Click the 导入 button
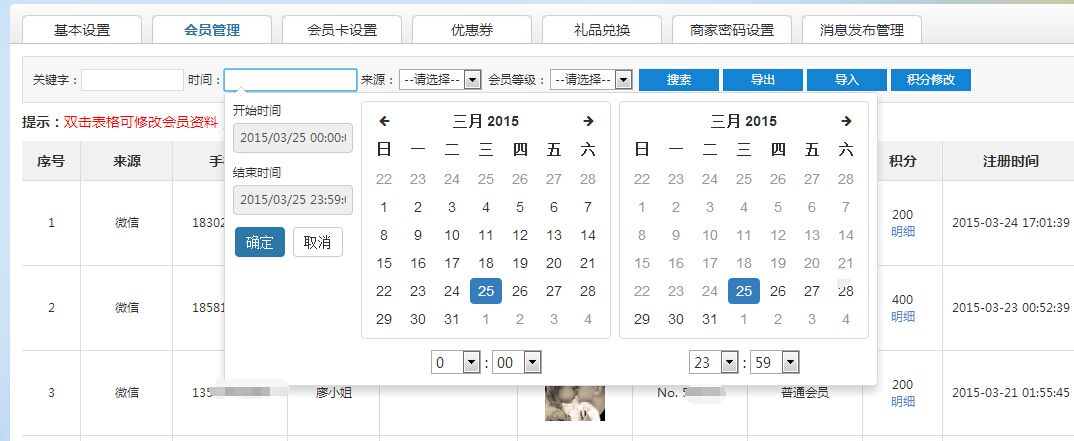Screen dimensions: 1074x441 (847, 79)
